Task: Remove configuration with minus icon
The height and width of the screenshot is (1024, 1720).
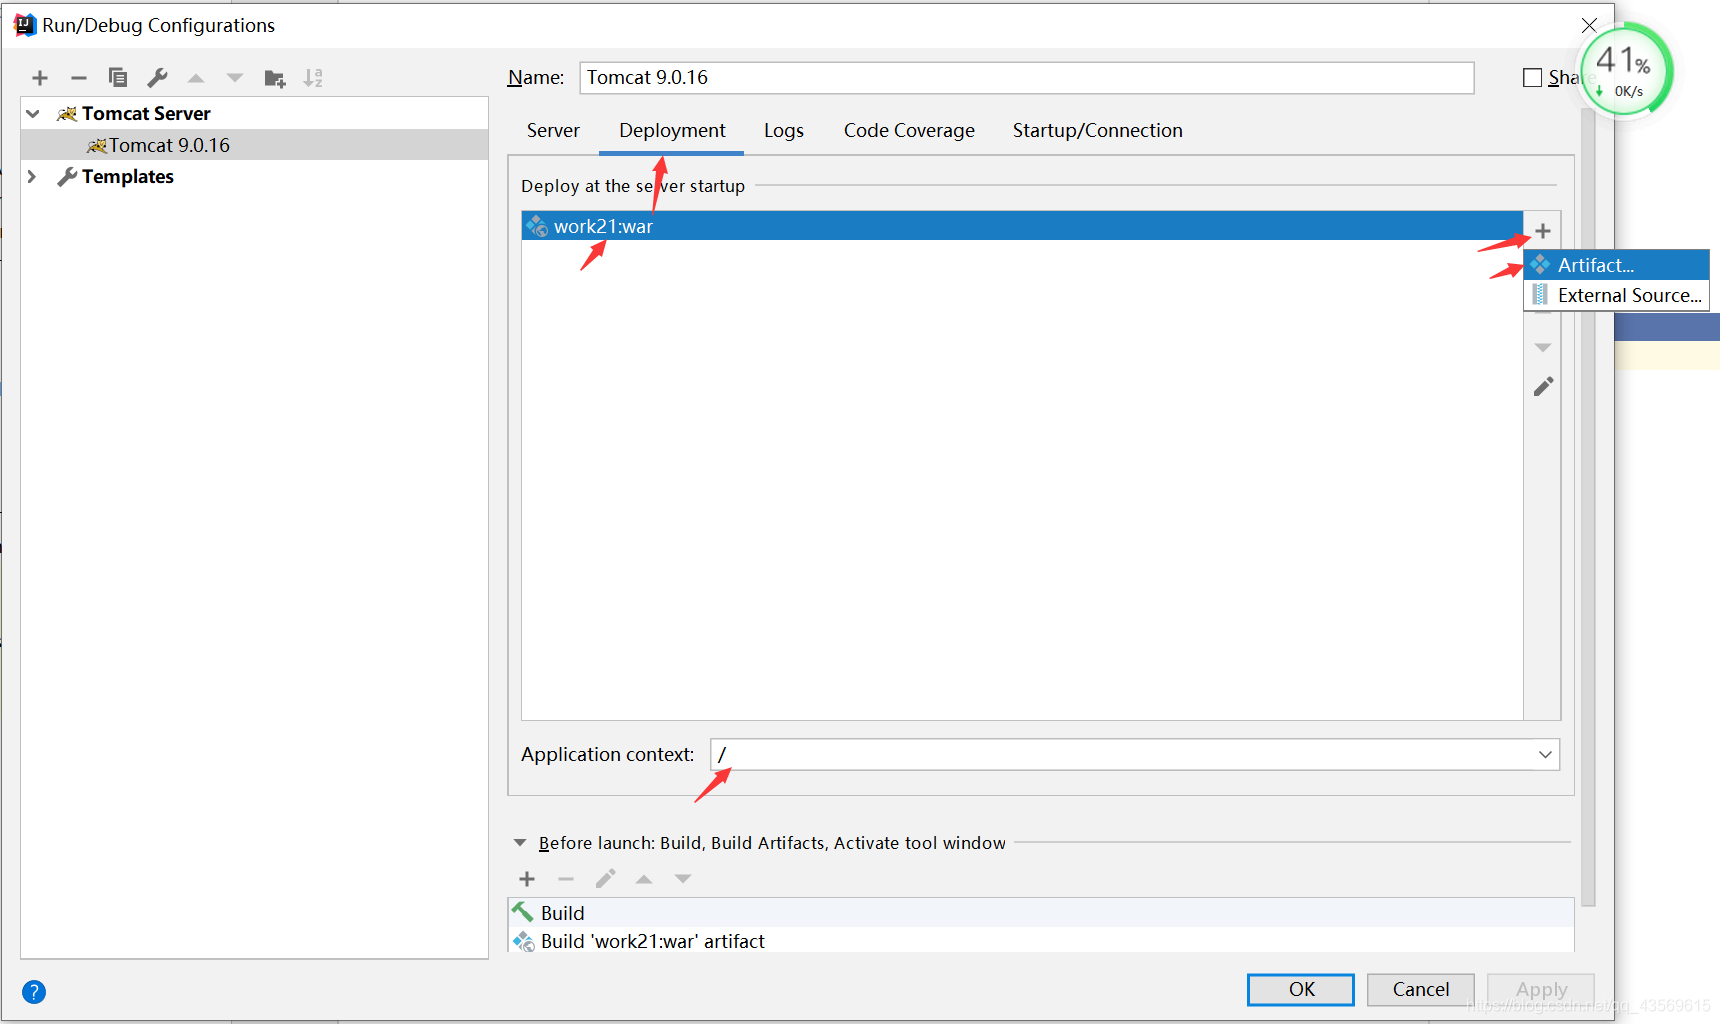Action: pos(79,78)
